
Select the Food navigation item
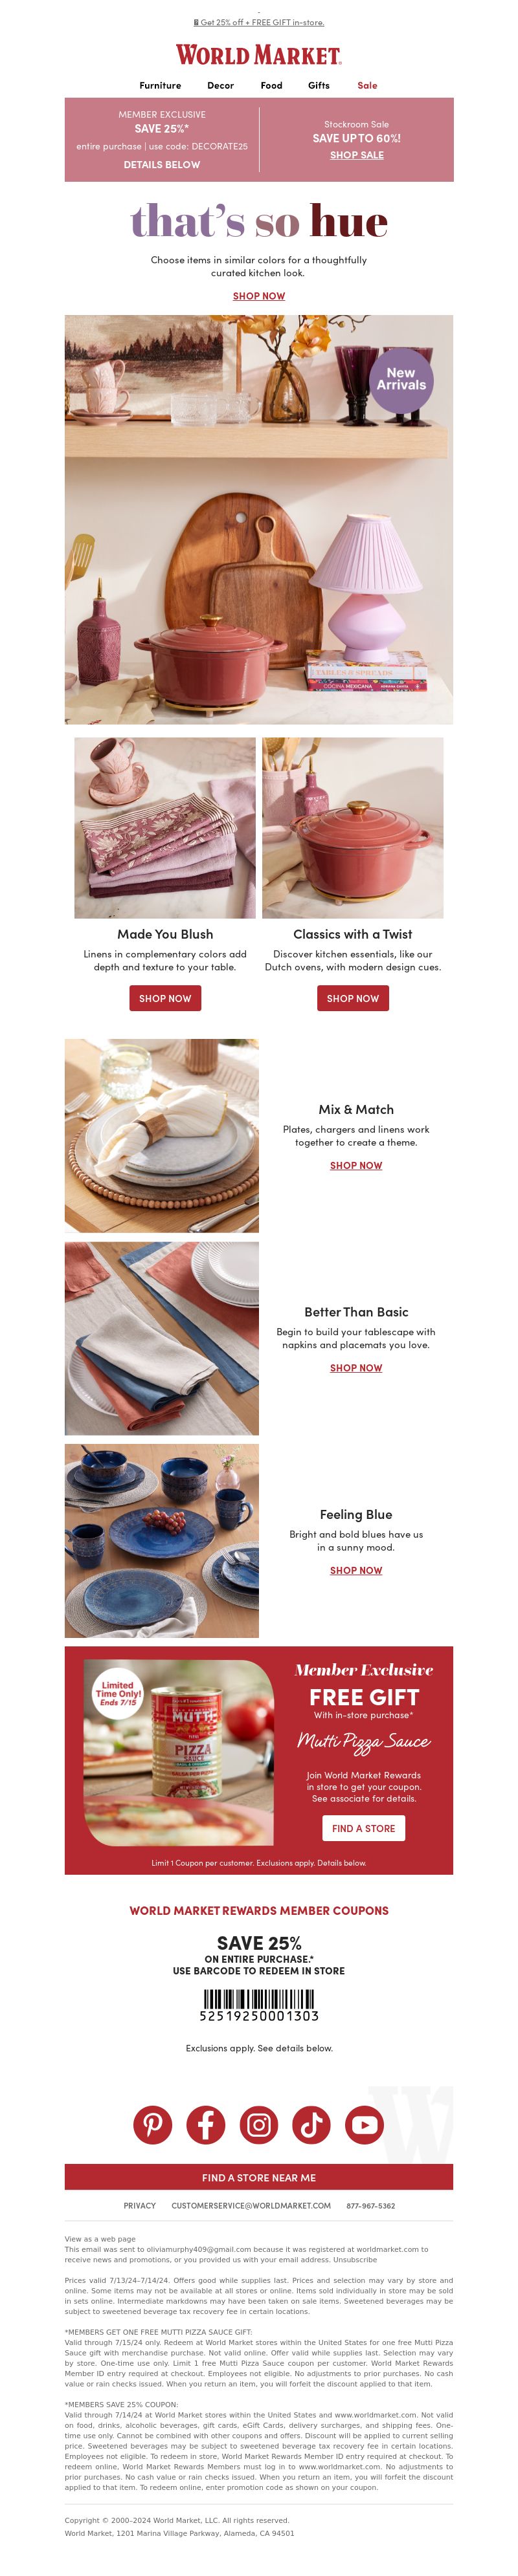271,86
